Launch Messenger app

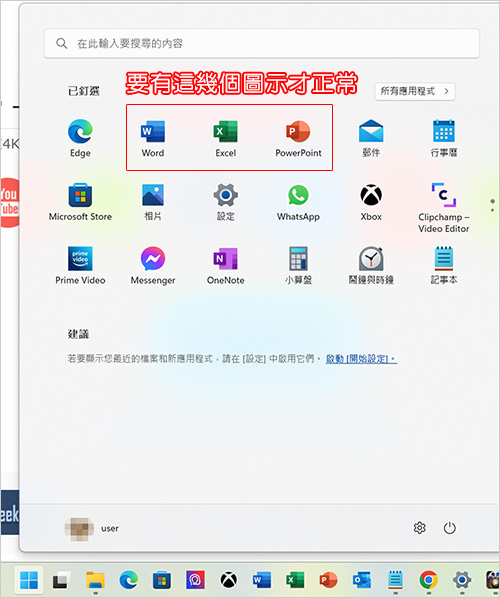(153, 265)
